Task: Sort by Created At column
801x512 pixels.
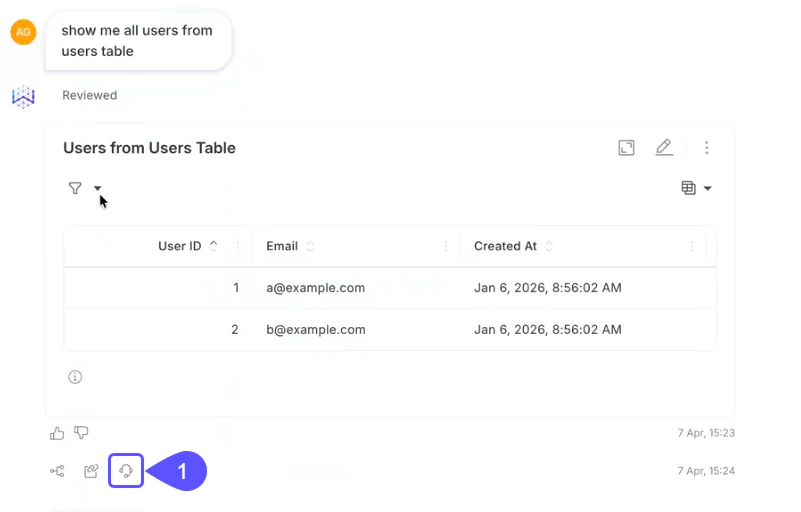Action: (x=549, y=246)
